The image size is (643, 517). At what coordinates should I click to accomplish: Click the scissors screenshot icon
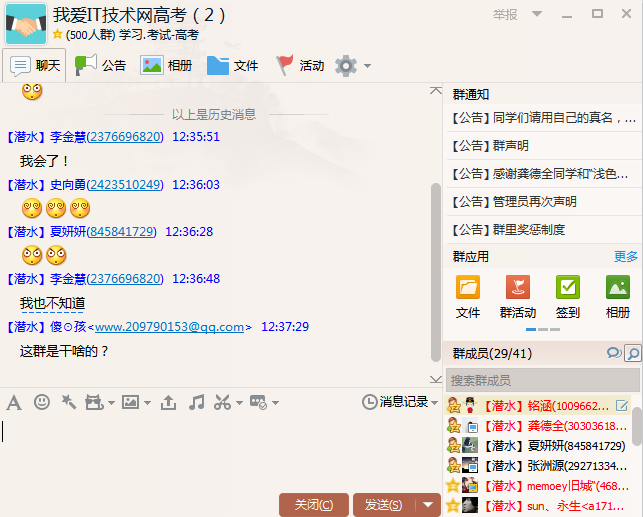point(222,403)
